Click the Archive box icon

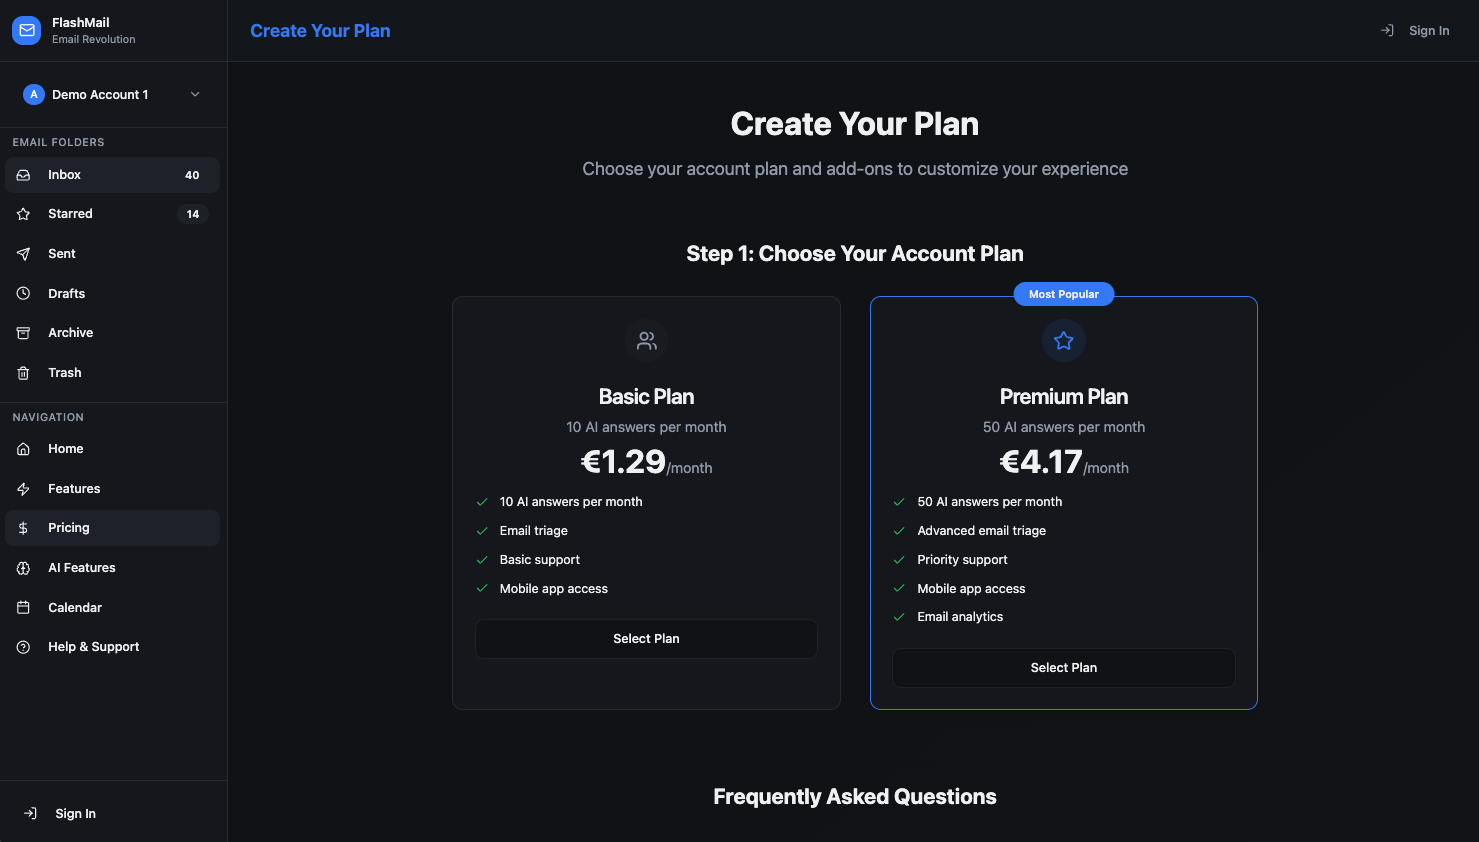pyautogui.click(x=23, y=333)
